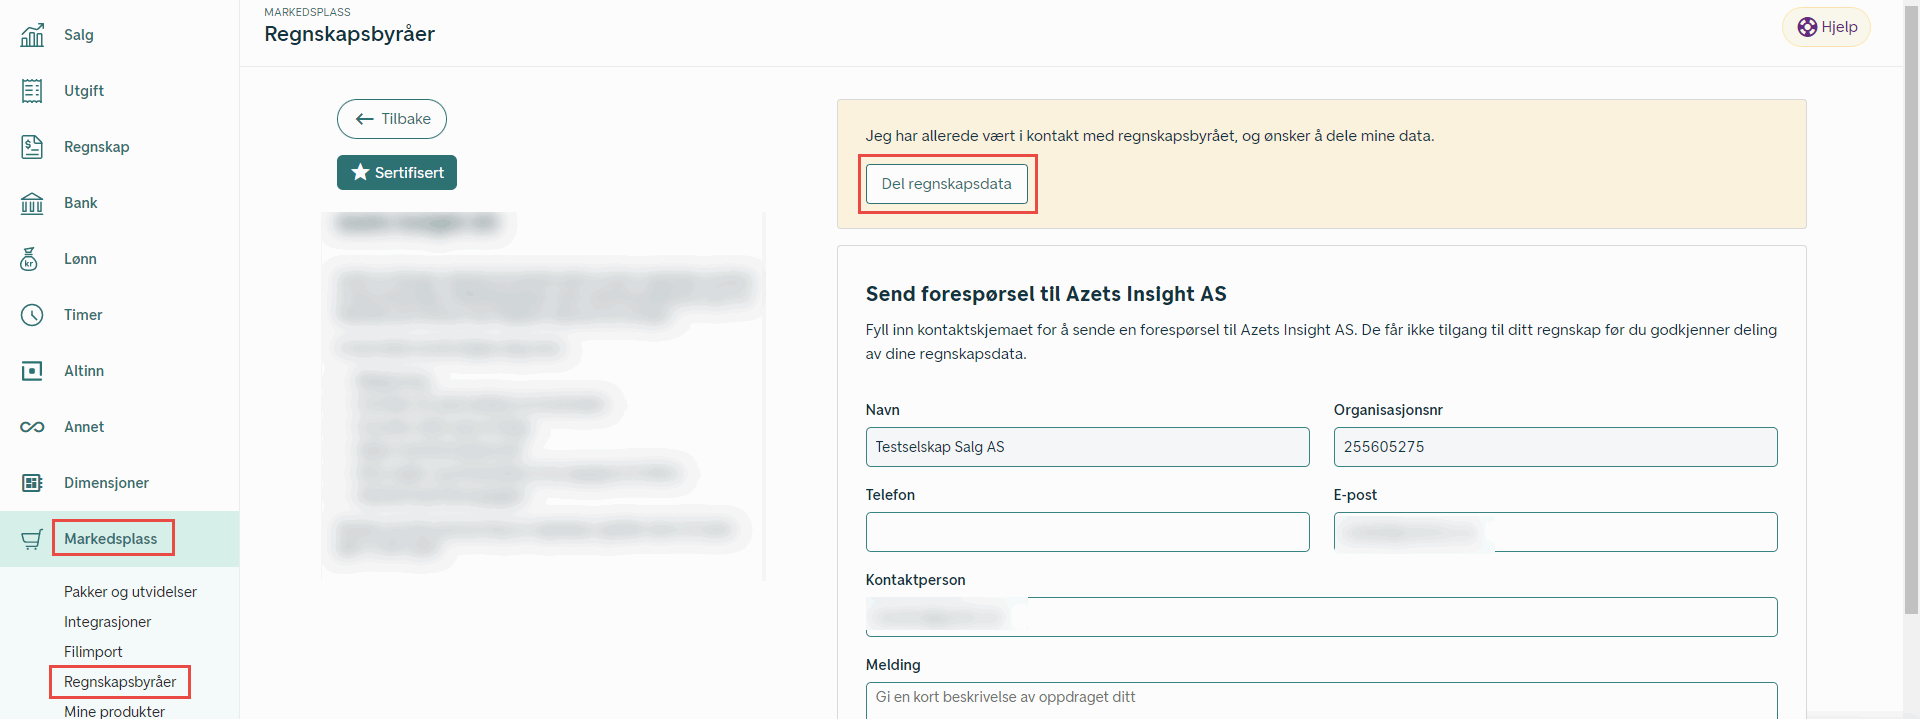This screenshot has height=719, width=1920.
Task: Click the Utgift receipt icon
Action: (x=32, y=91)
